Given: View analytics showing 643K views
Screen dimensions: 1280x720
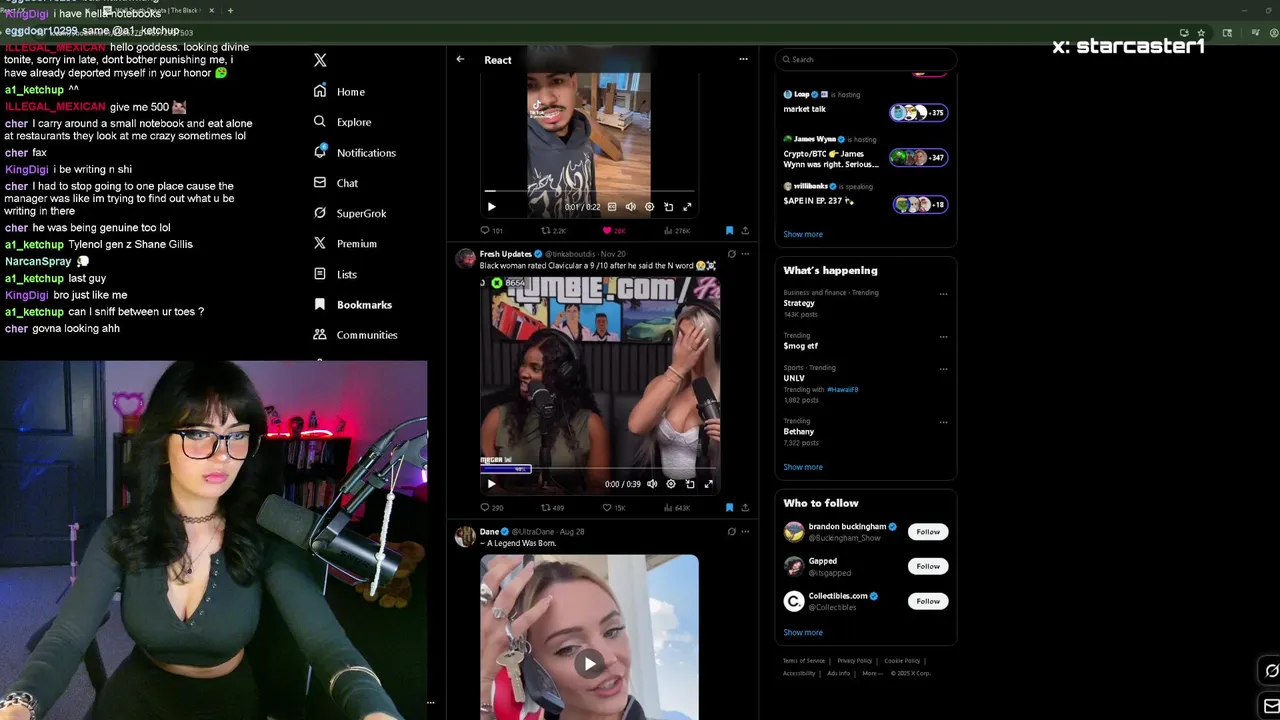Looking at the screenshot, I should tap(677, 508).
